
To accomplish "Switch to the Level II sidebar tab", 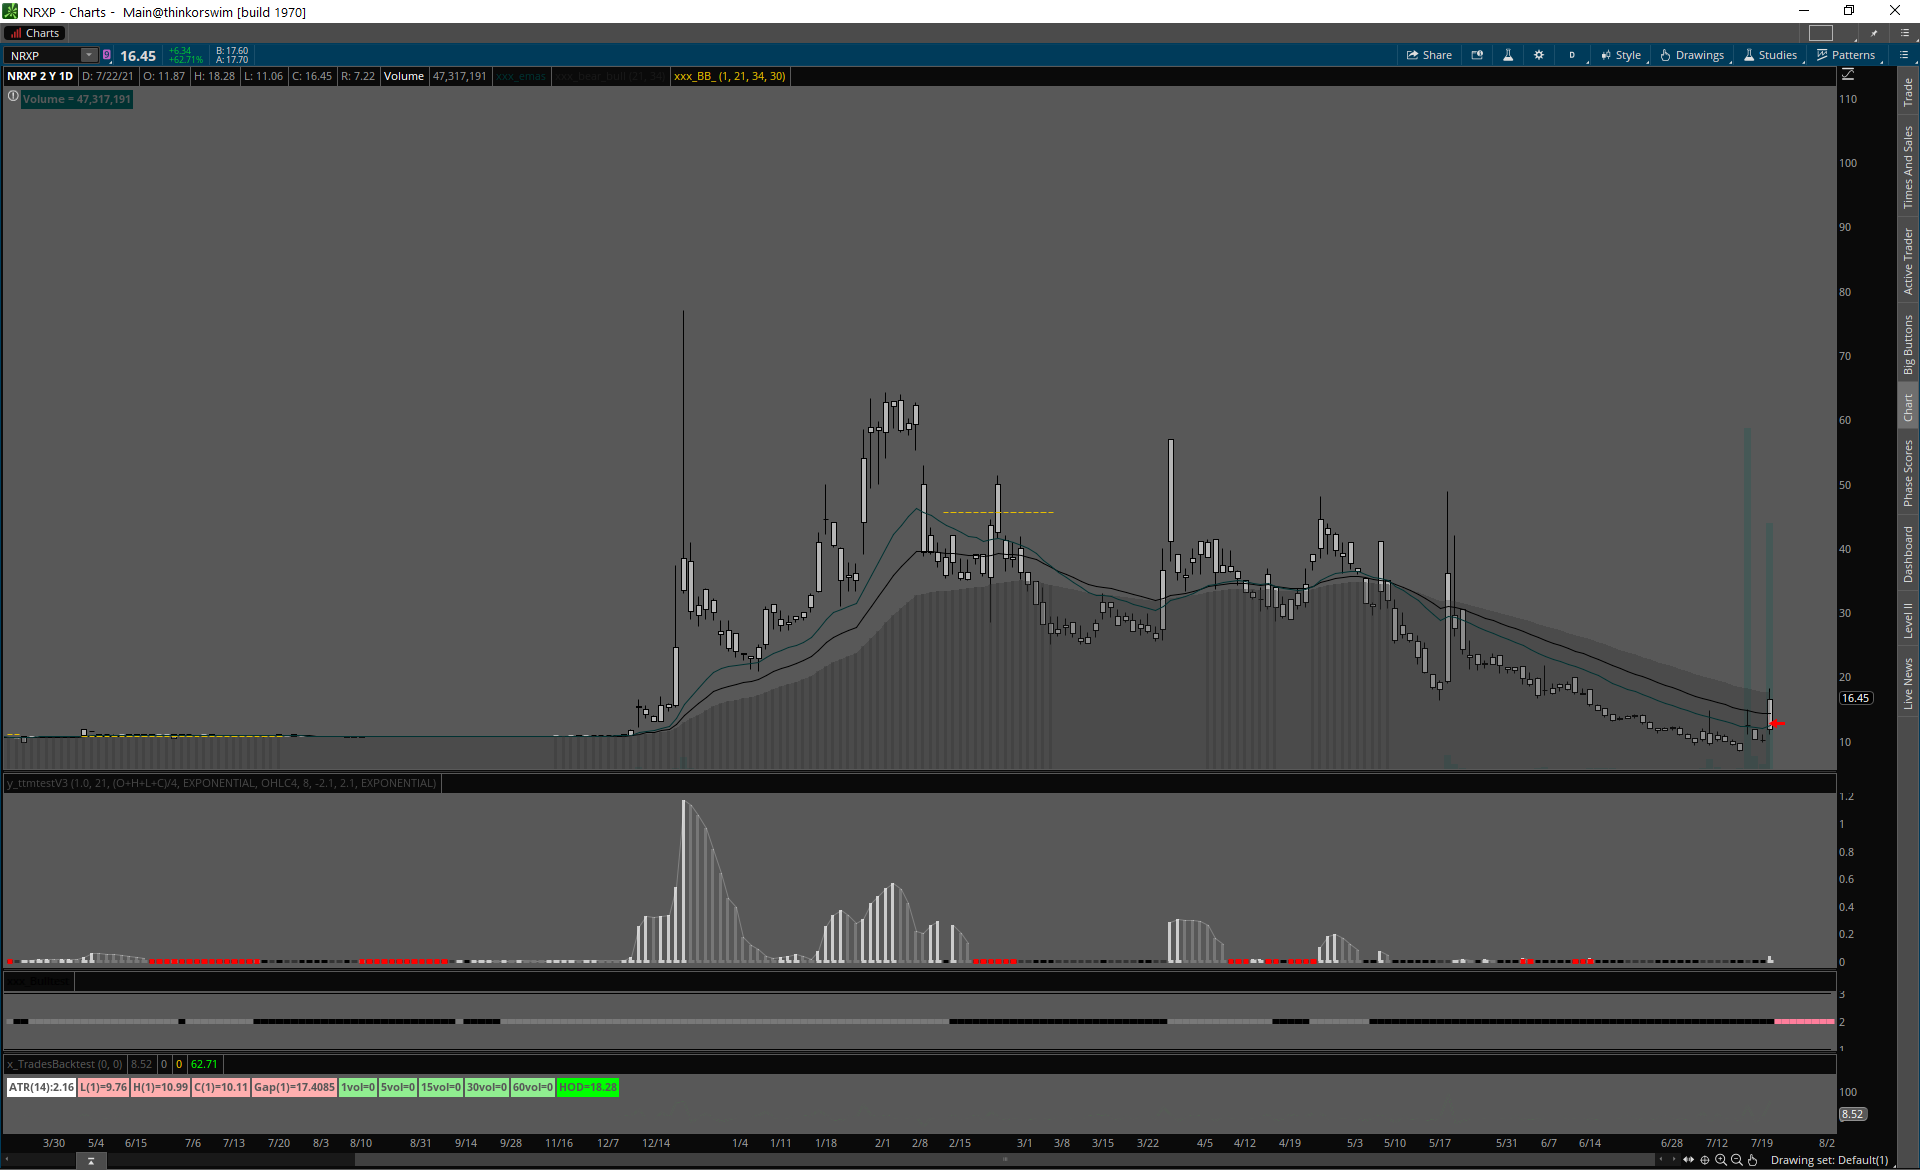I will 1908,620.
